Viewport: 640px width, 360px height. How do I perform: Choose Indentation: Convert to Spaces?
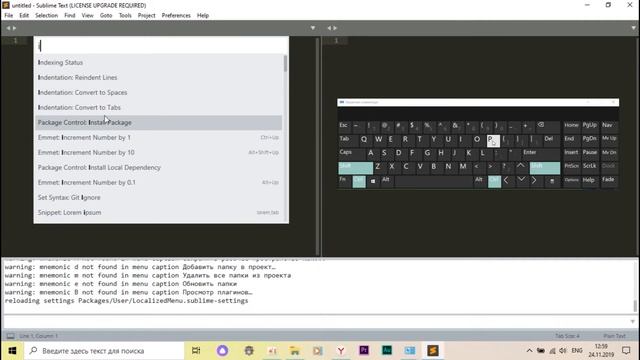[x=158, y=93]
